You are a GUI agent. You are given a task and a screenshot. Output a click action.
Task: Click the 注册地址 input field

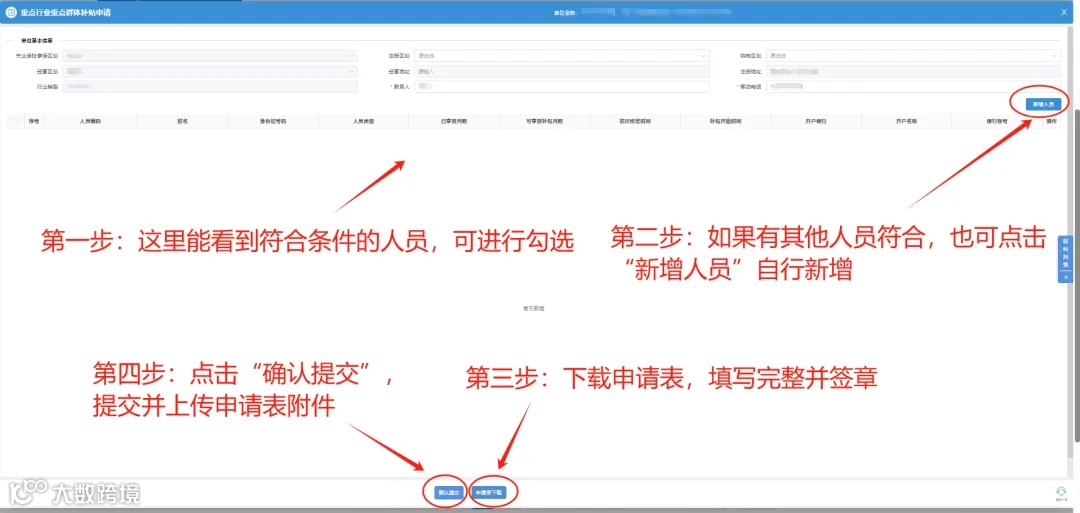[x=913, y=71]
